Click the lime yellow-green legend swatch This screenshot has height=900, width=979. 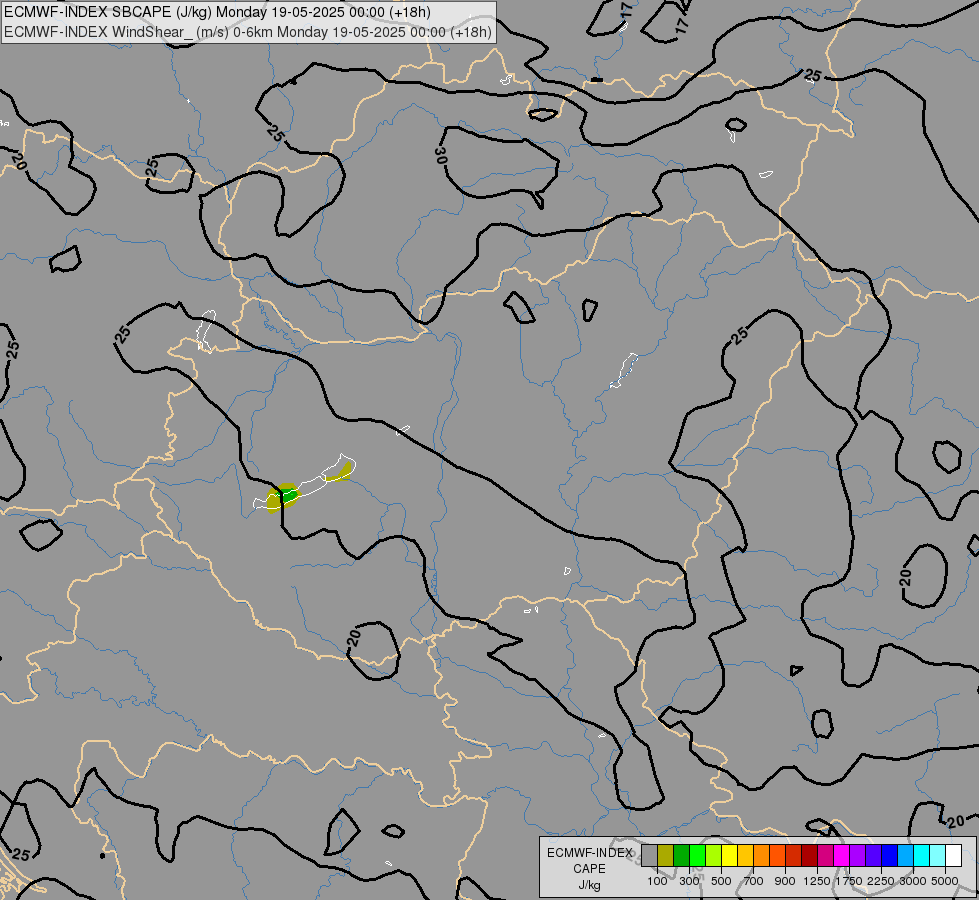[714, 855]
